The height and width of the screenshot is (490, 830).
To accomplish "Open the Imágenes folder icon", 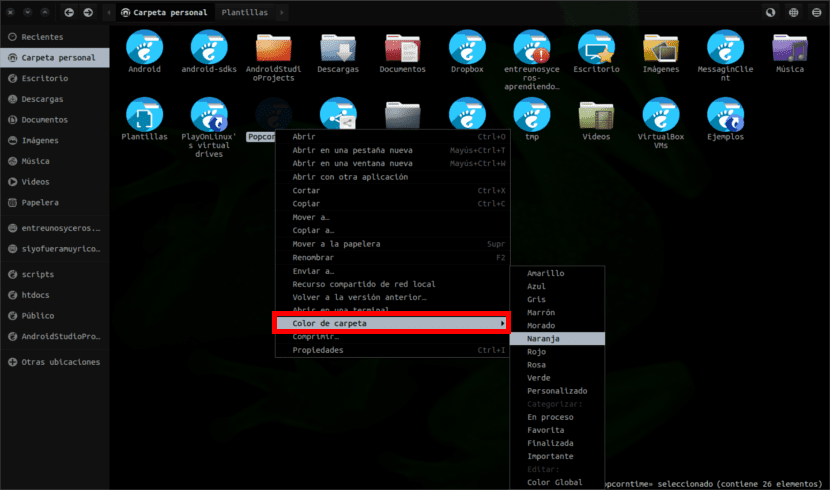I will tap(661, 48).
